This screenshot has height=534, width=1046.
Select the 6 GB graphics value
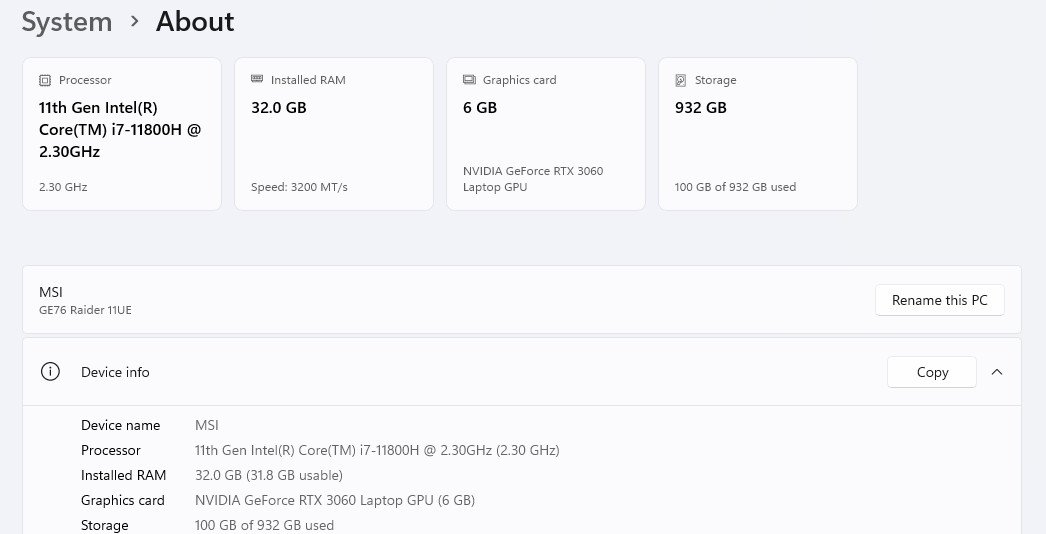[480, 107]
